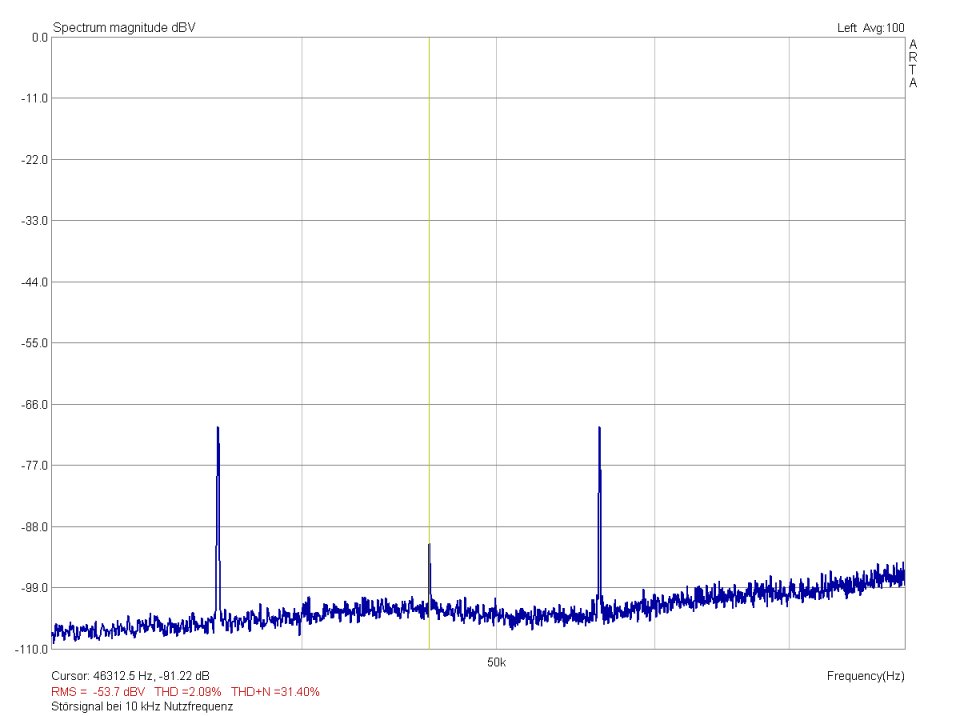
Task: Click the 'Frequency(Hz)' axis label
Action: click(865, 676)
